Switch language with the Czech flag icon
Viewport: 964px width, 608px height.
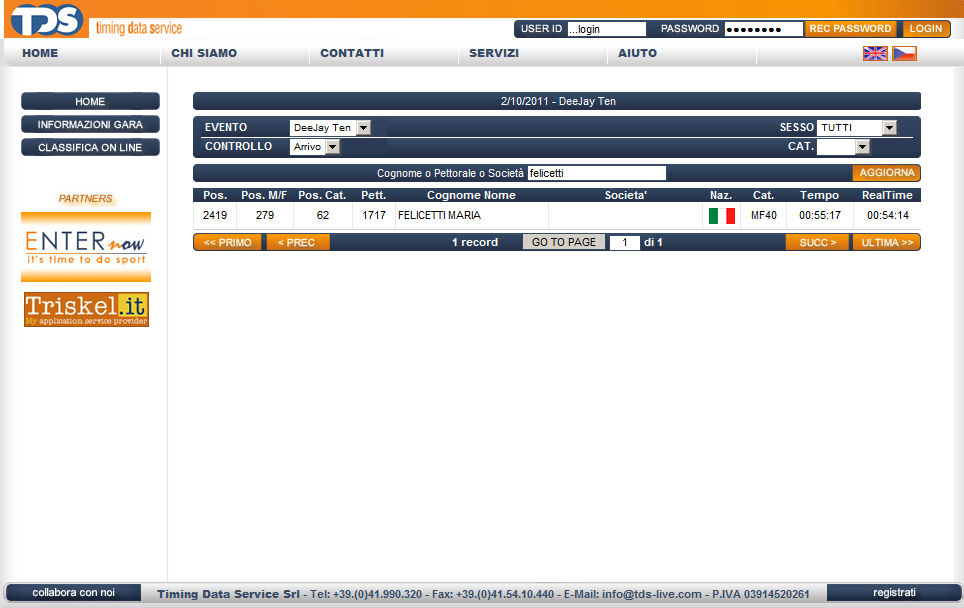[x=904, y=53]
